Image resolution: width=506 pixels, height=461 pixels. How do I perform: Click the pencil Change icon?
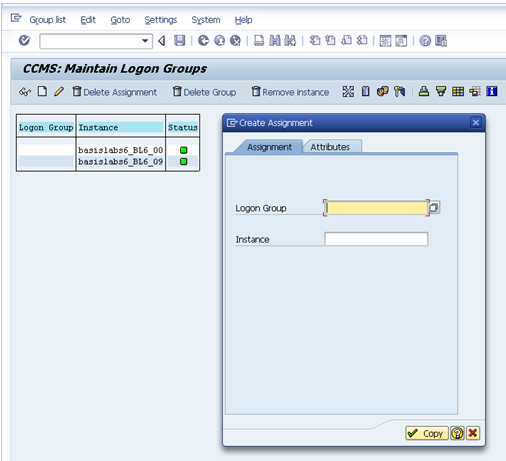(x=59, y=91)
